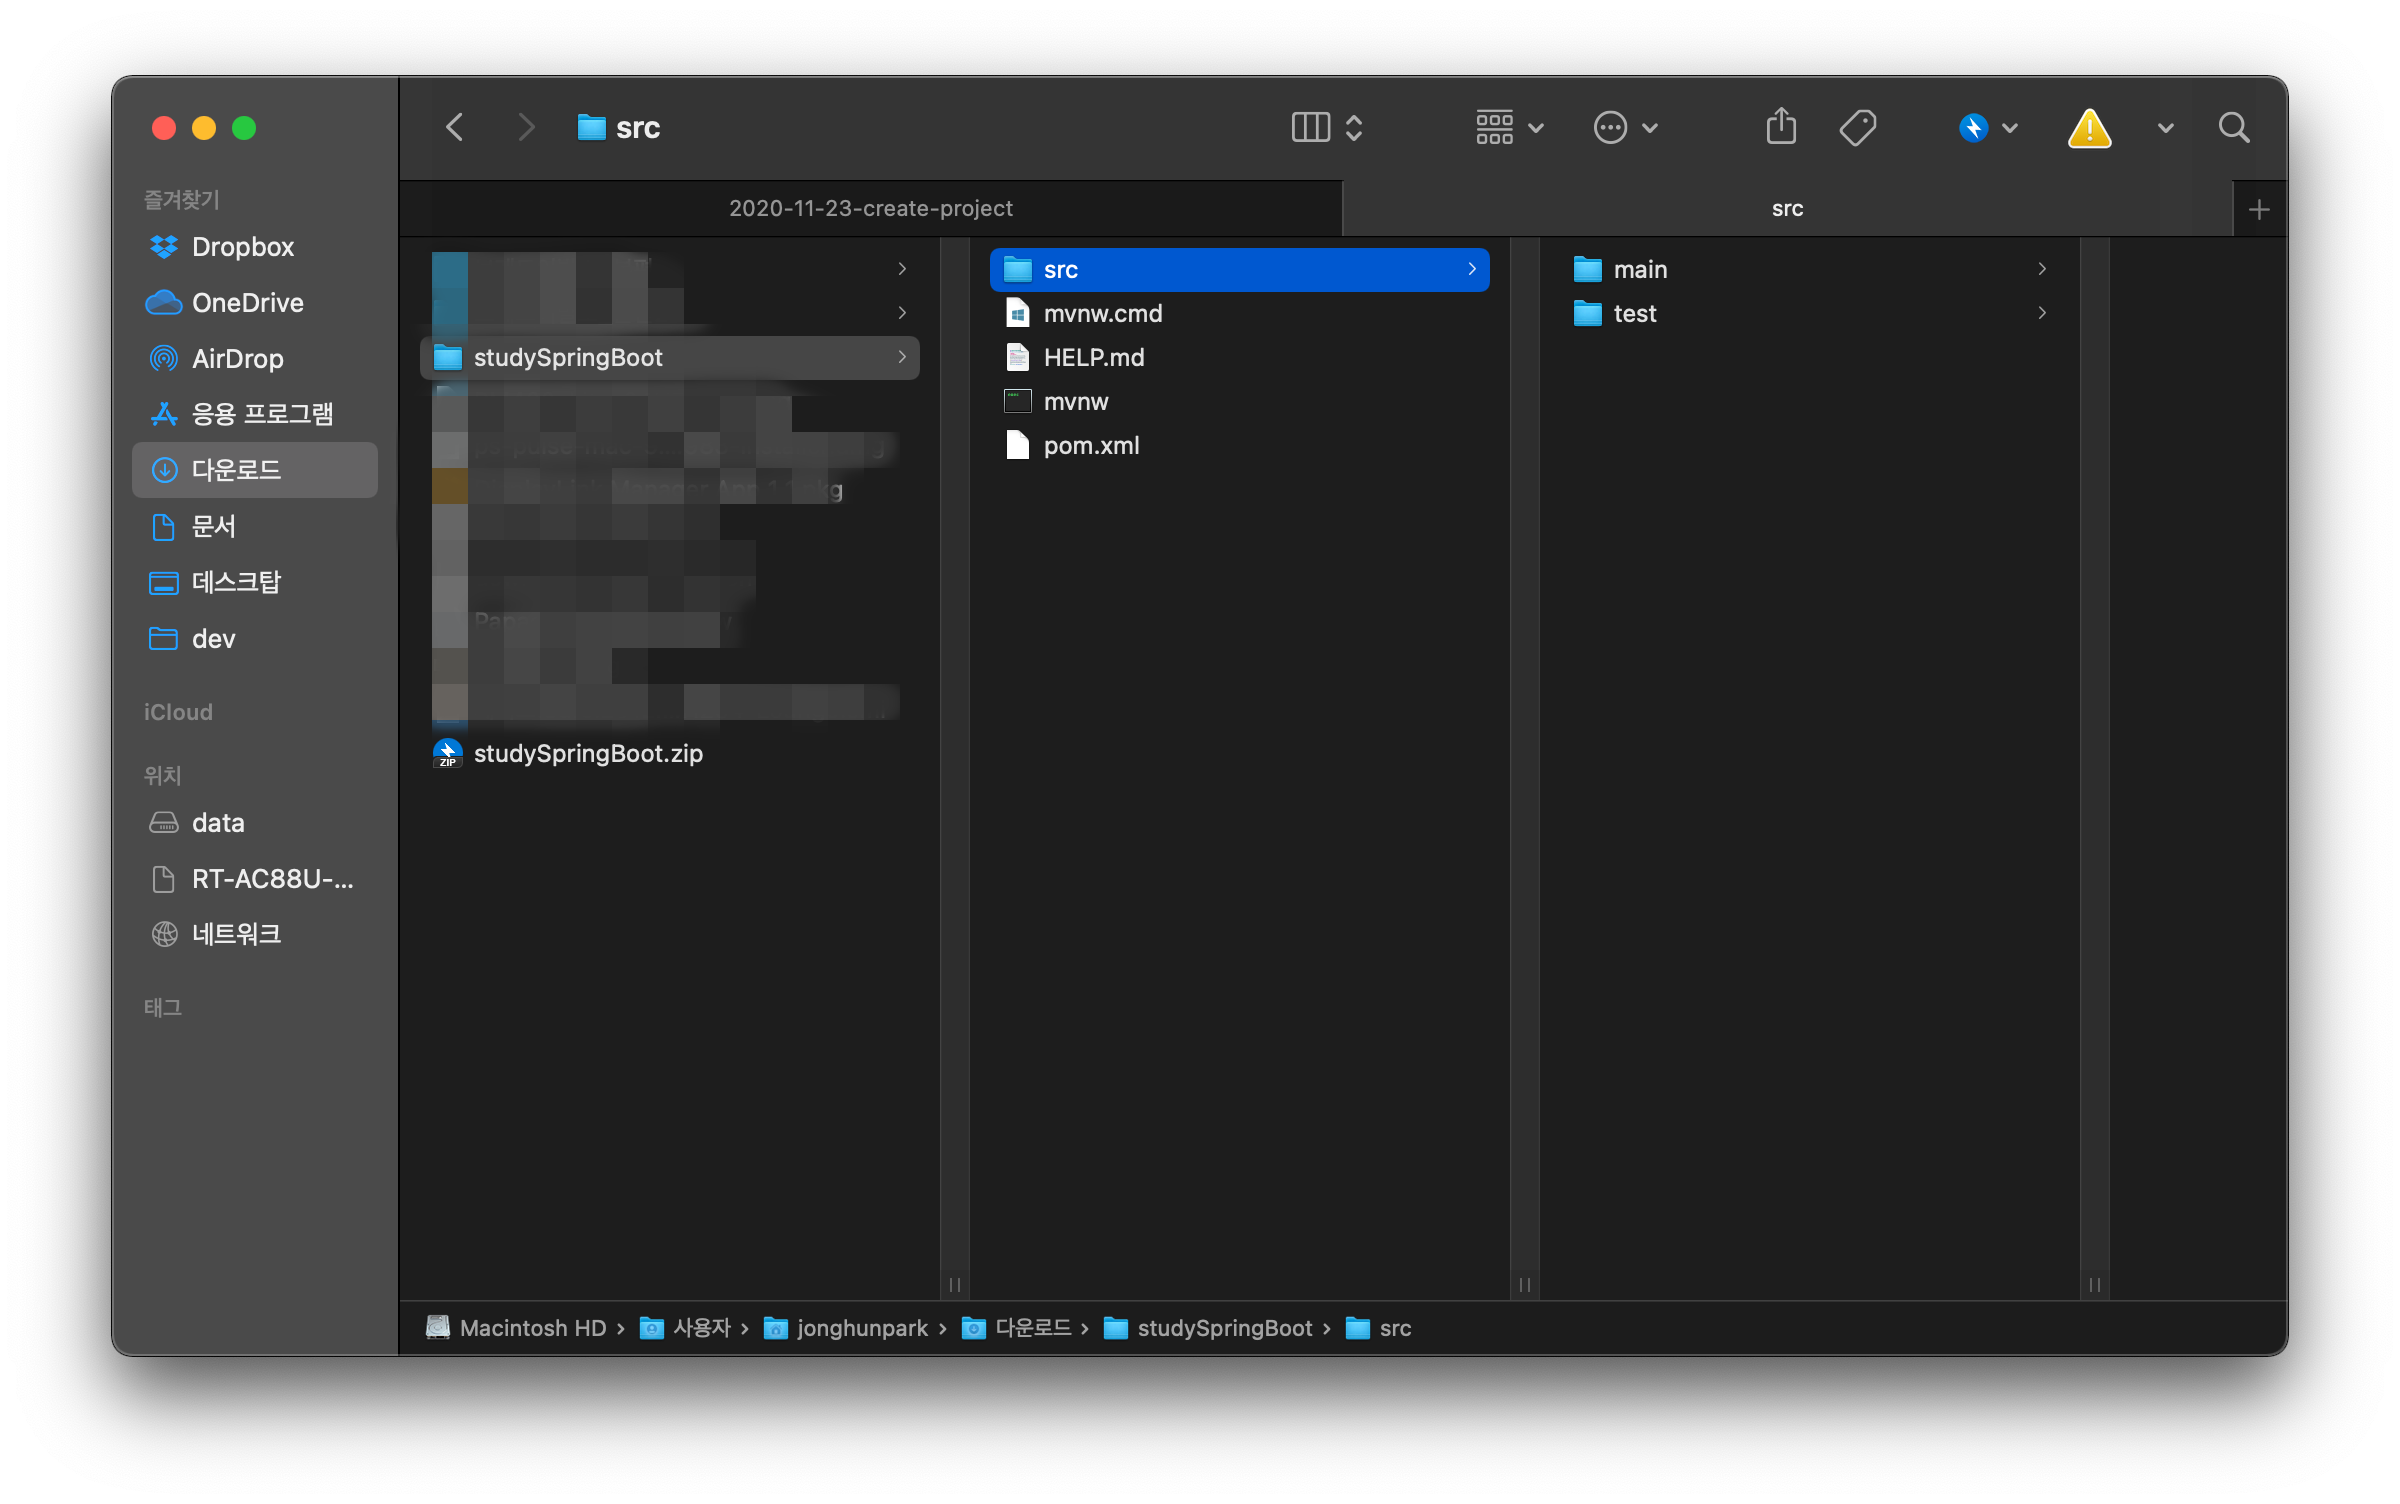2400x1504 pixels.
Task: Open Finder search magnifier
Action: [2233, 127]
